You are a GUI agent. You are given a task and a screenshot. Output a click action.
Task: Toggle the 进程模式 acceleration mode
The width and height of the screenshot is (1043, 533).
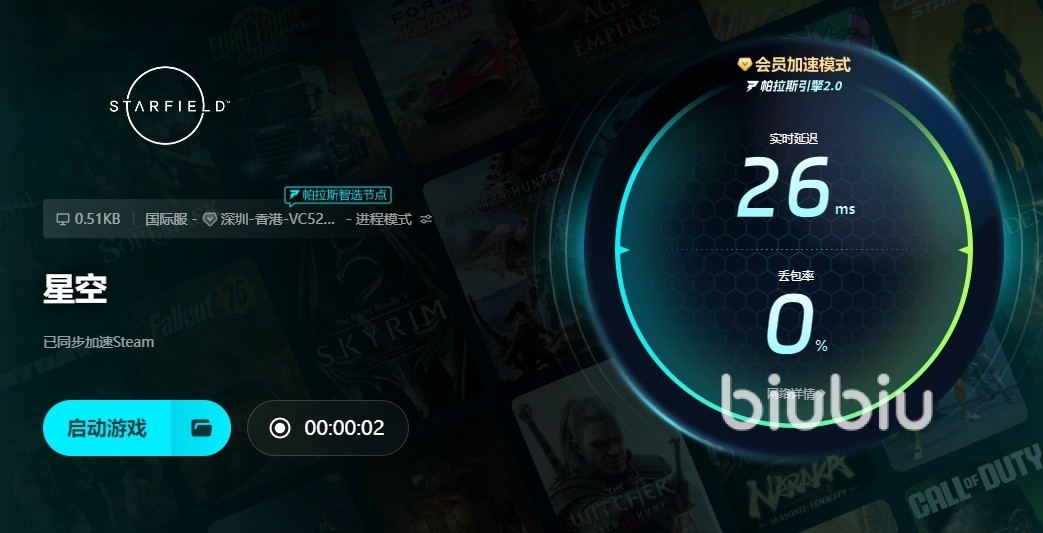384,219
